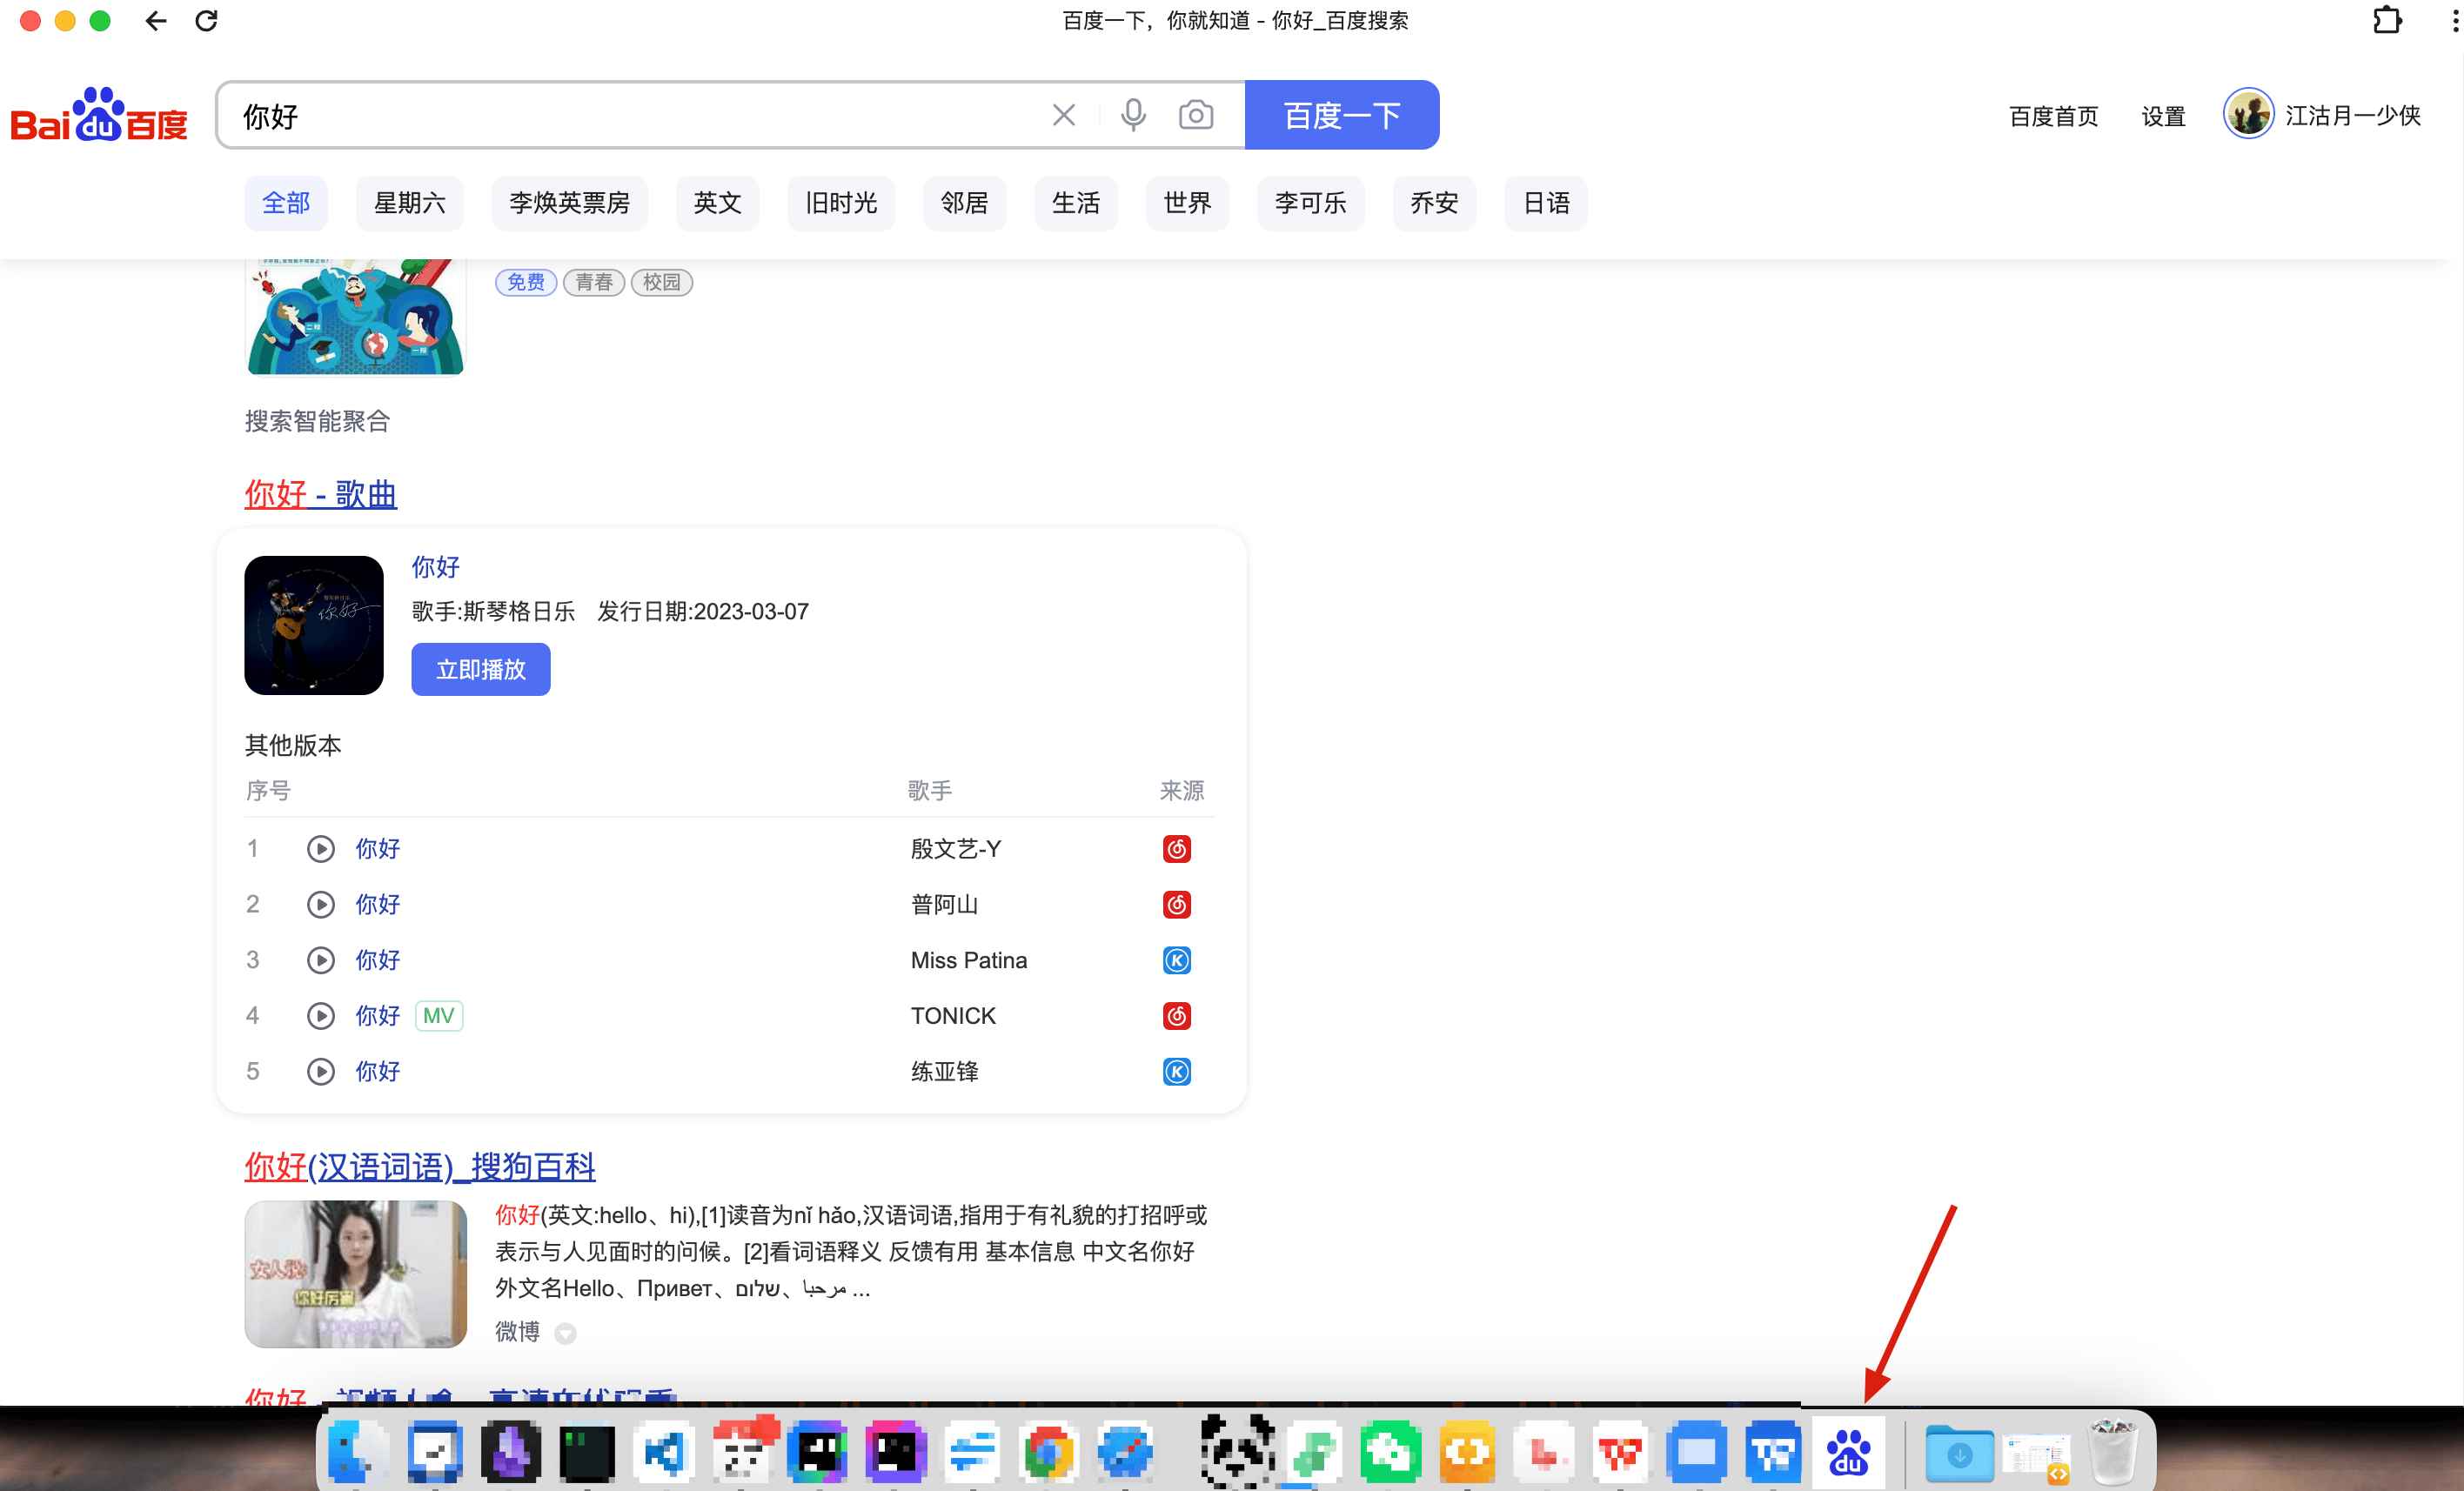Screen dimensions: 2464x1491
Task: Expand the 微博 source dropdown arrow
Action: pyautogui.click(x=565, y=1333)
